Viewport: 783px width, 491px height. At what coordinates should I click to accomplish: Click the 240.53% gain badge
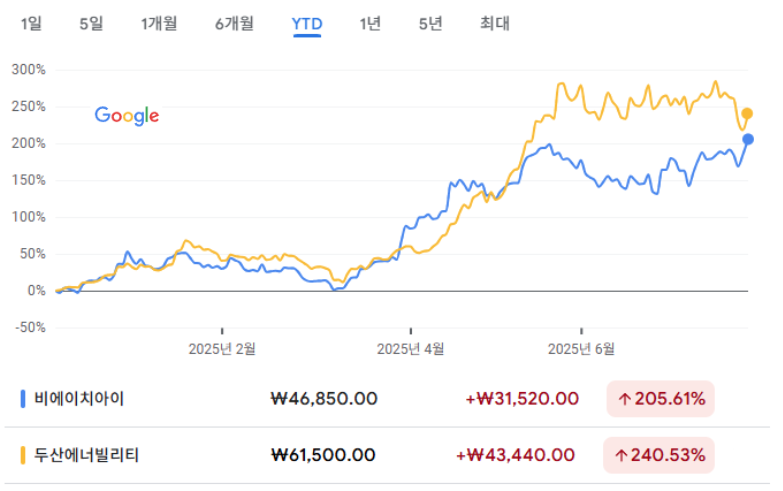click(x=659, y=455)
